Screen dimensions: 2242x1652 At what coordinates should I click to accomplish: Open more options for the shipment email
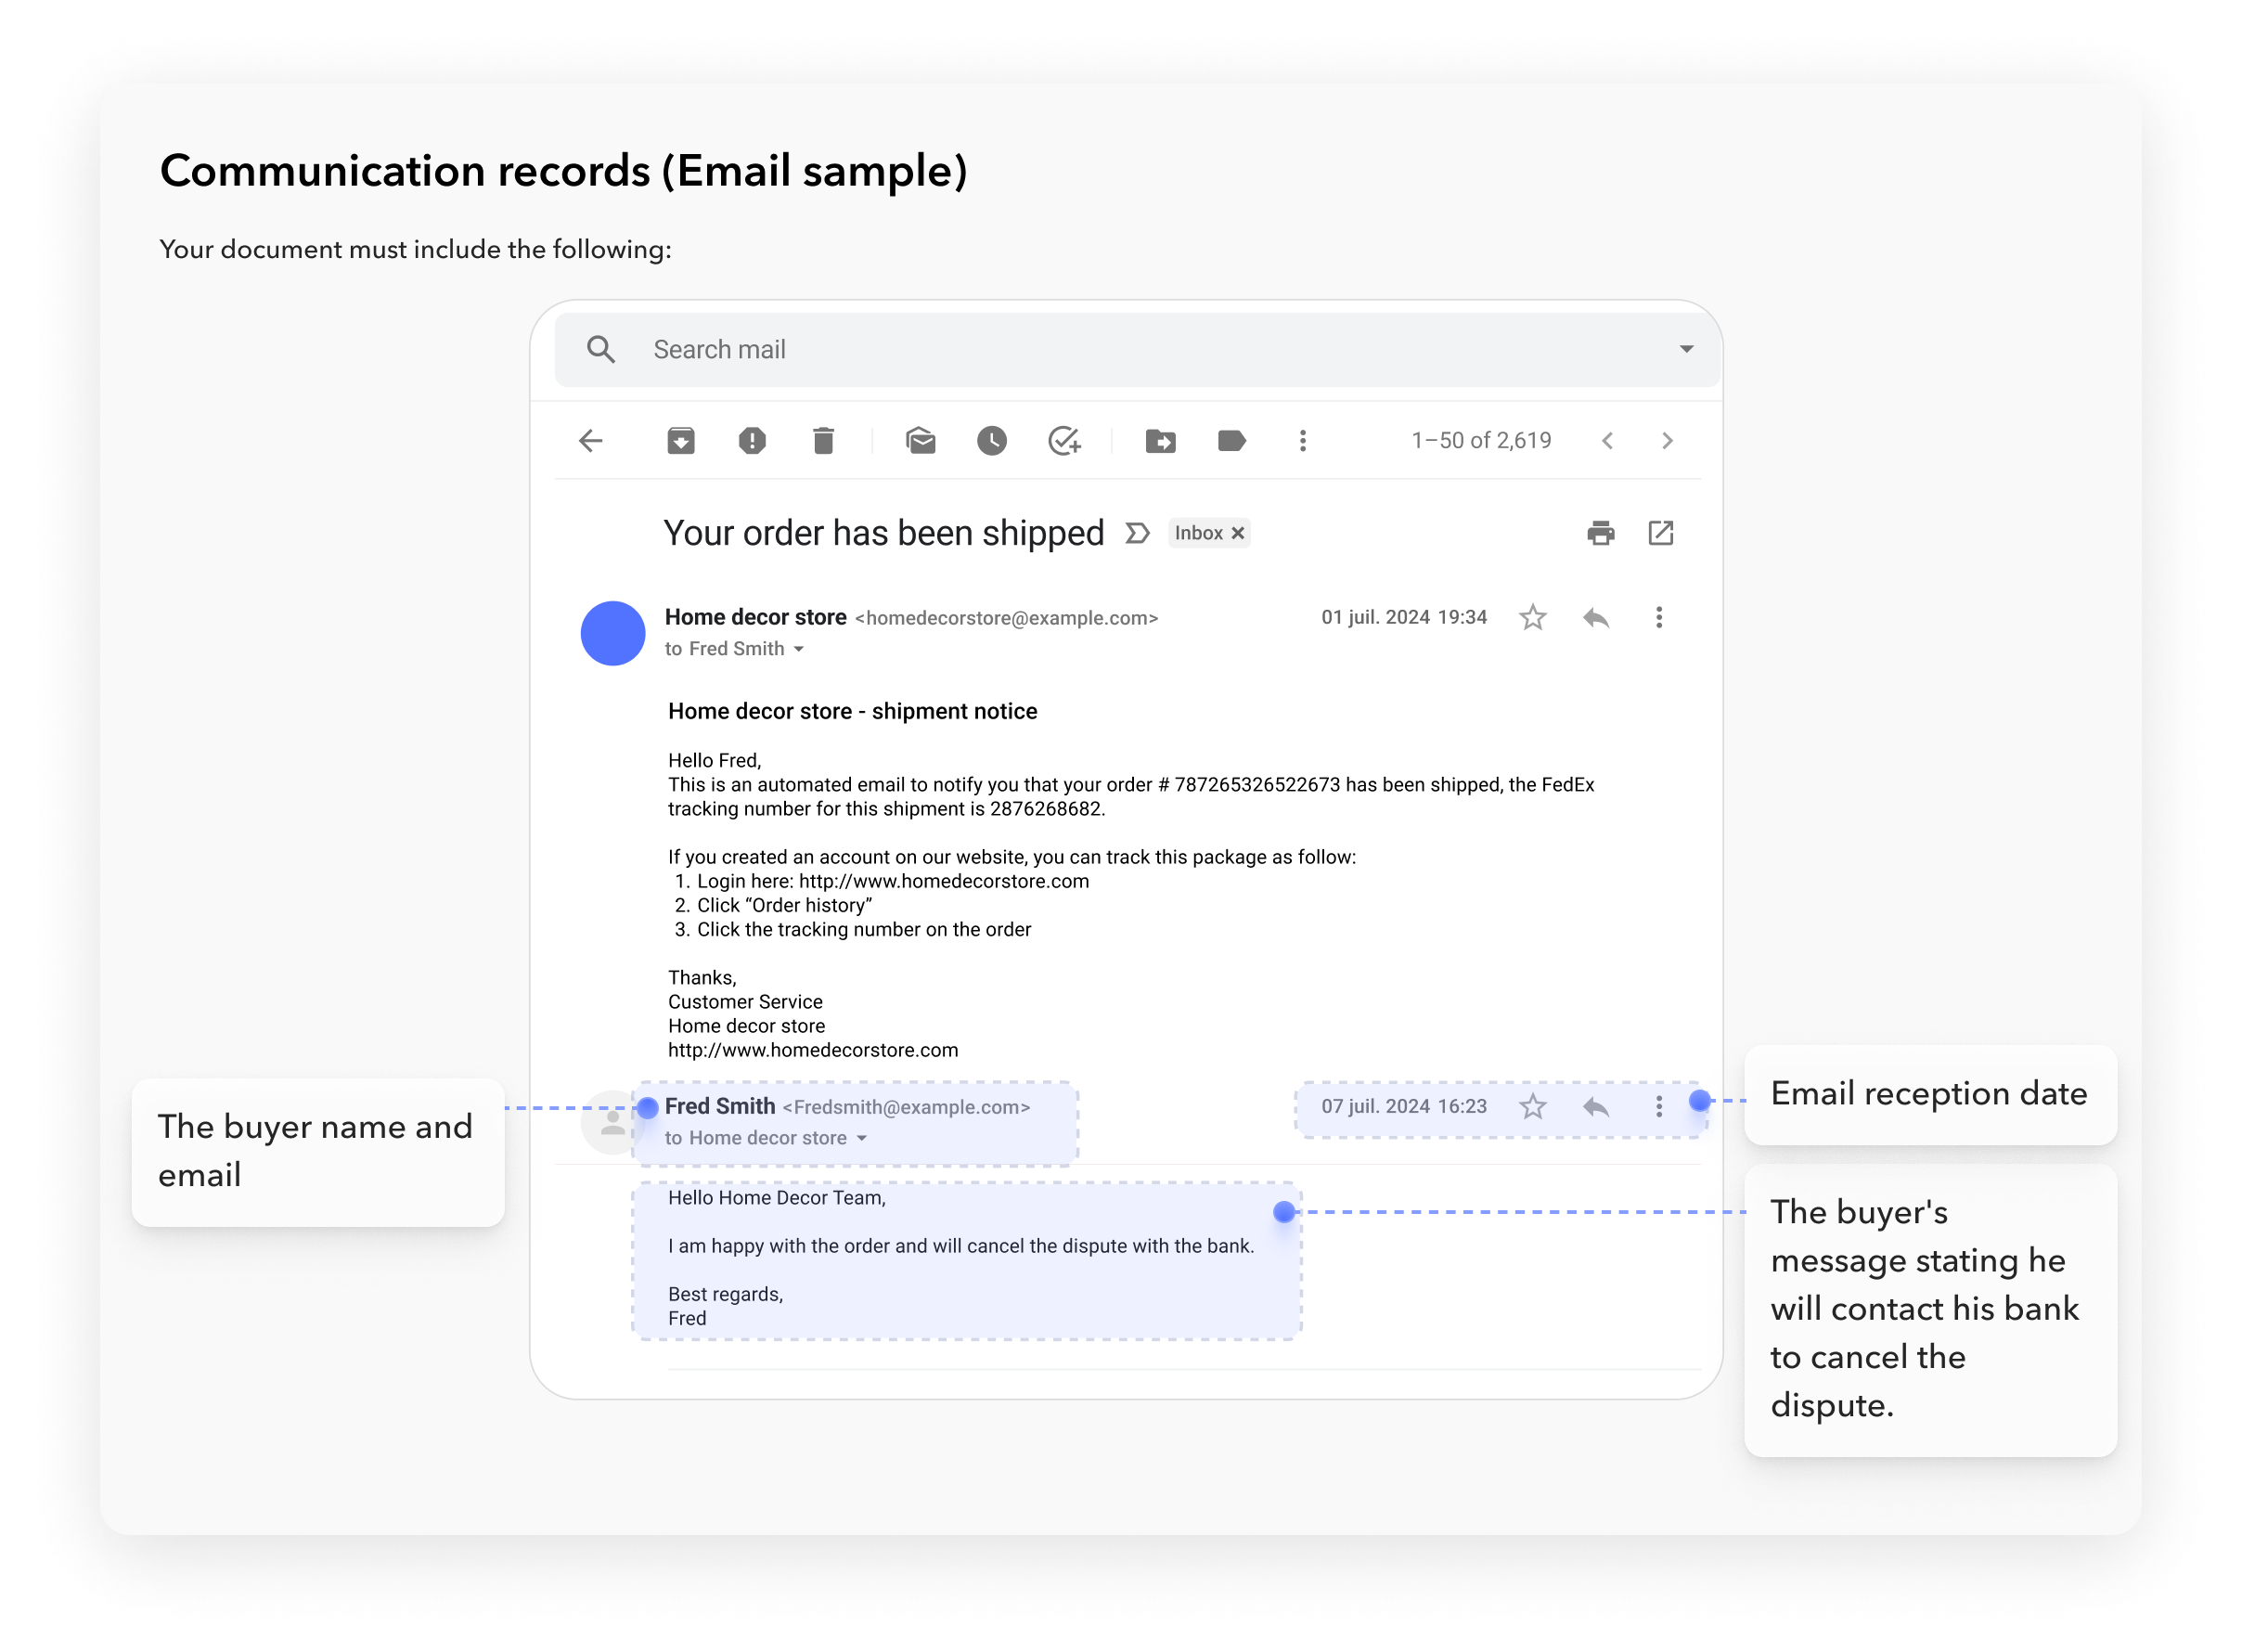pyautogui.click(x=1659, y=617)
